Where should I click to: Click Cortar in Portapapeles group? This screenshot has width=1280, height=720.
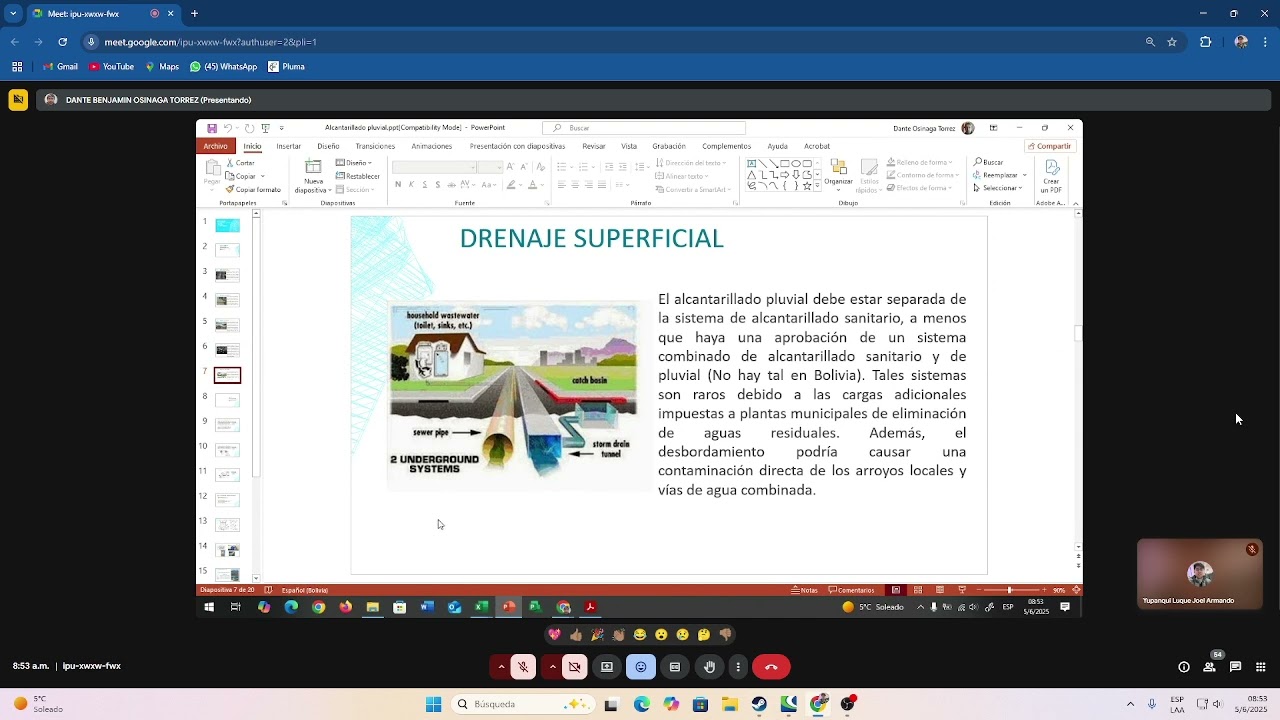coord(240,163)
